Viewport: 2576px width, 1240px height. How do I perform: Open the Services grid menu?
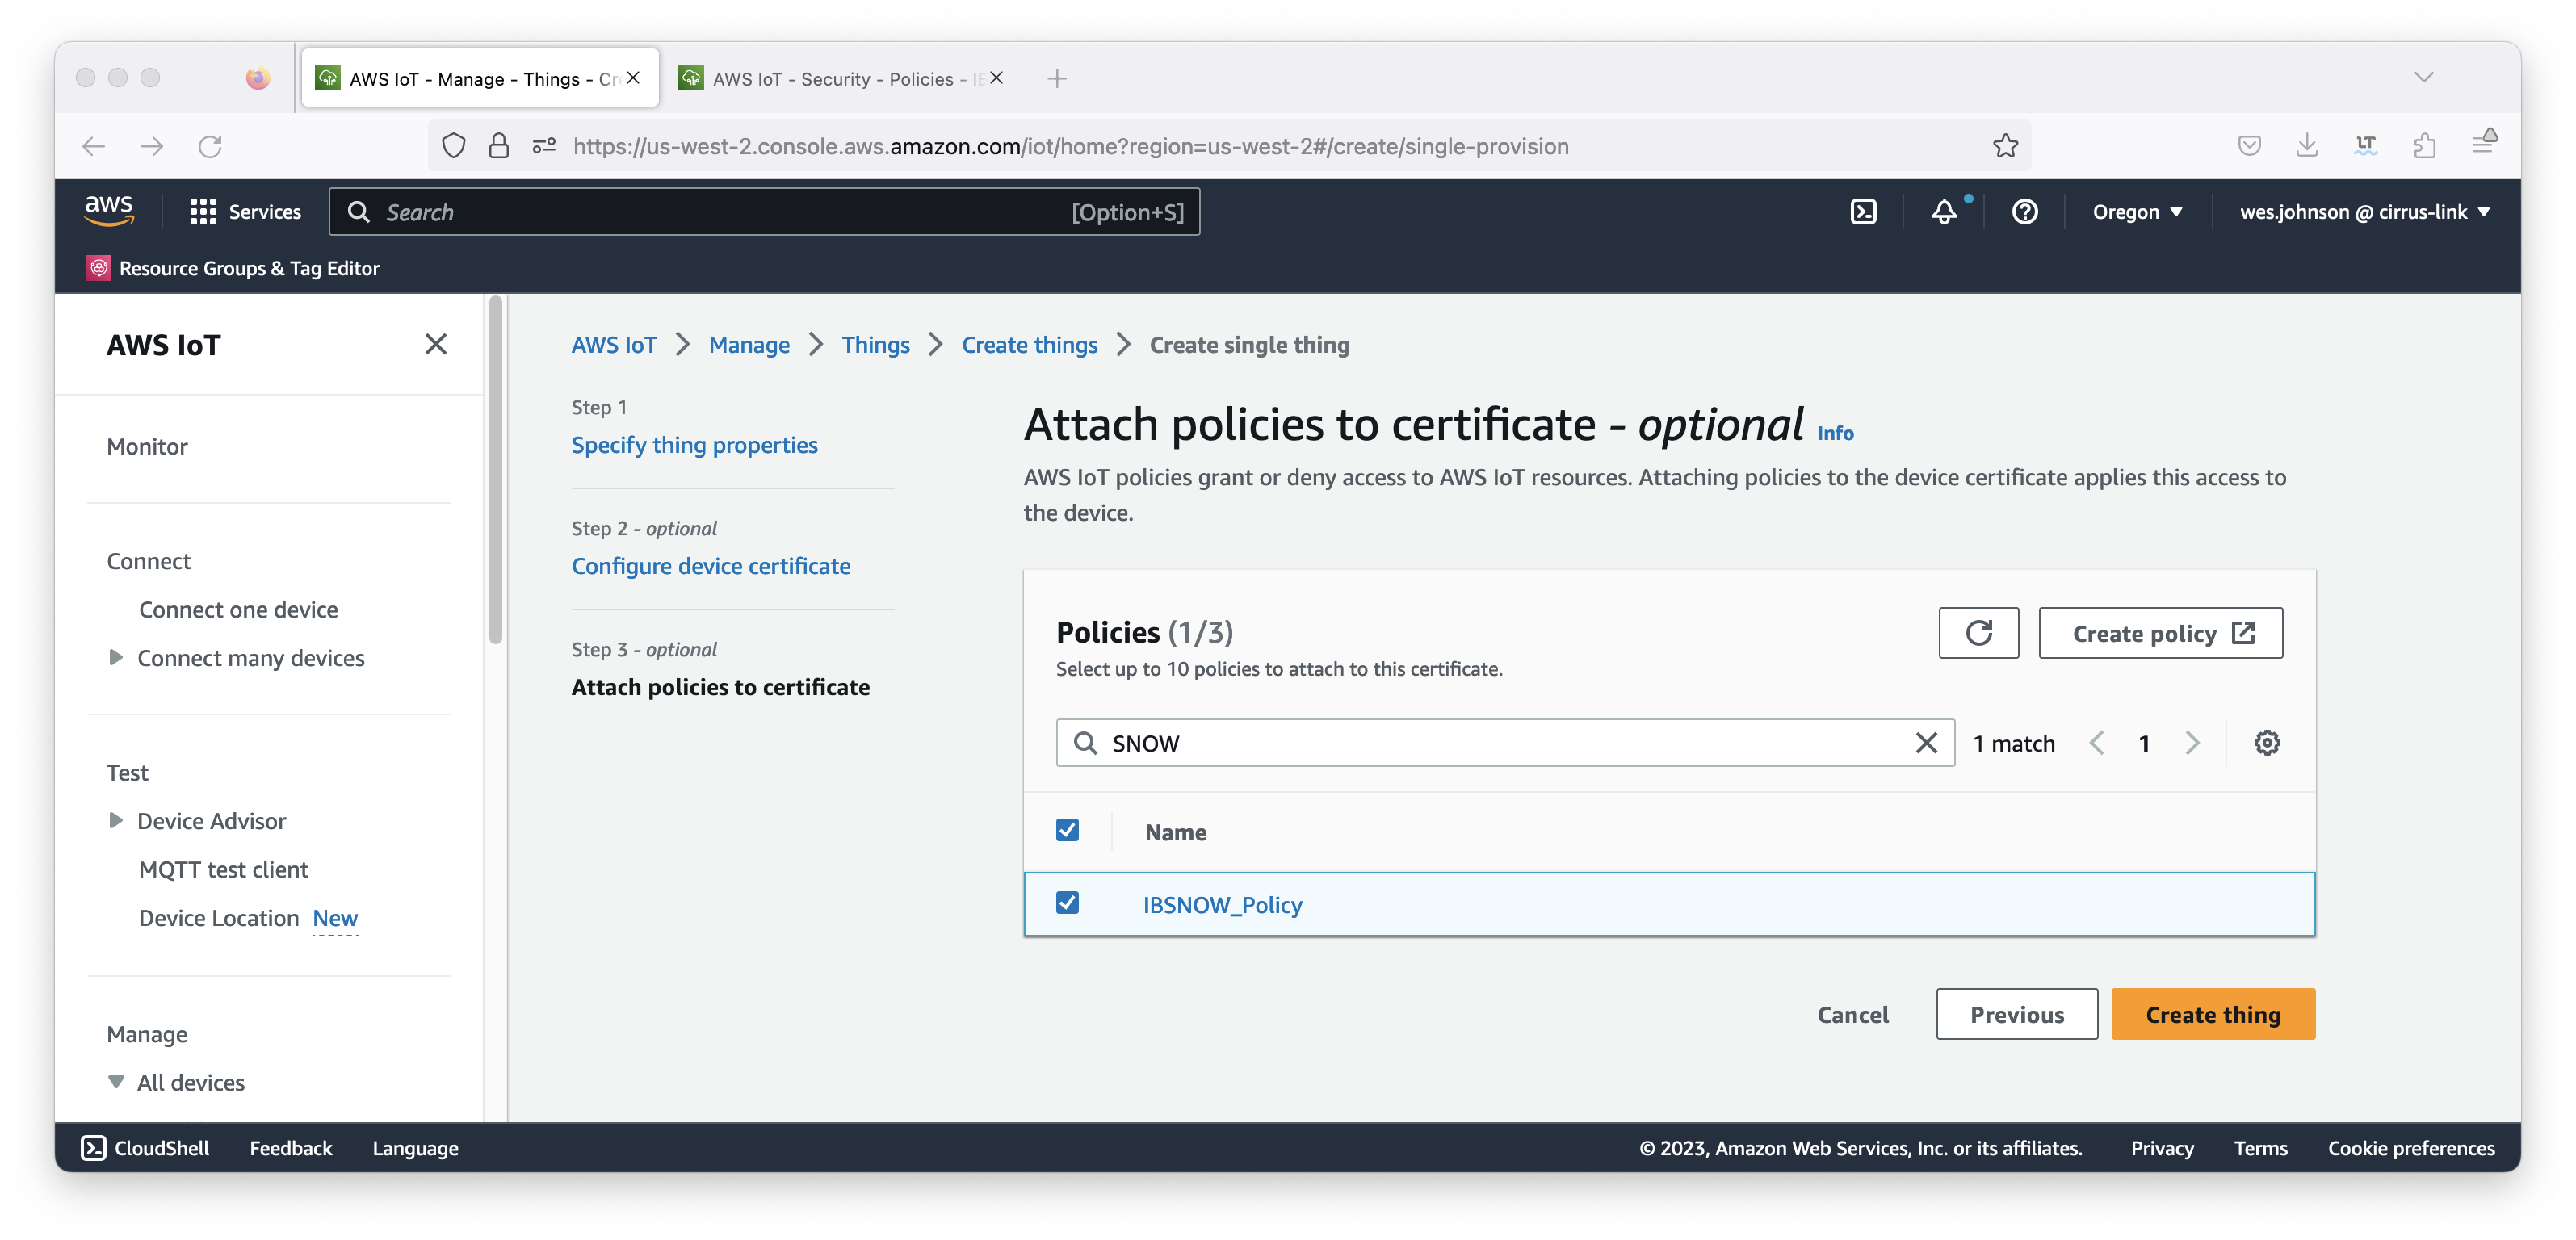245,211
